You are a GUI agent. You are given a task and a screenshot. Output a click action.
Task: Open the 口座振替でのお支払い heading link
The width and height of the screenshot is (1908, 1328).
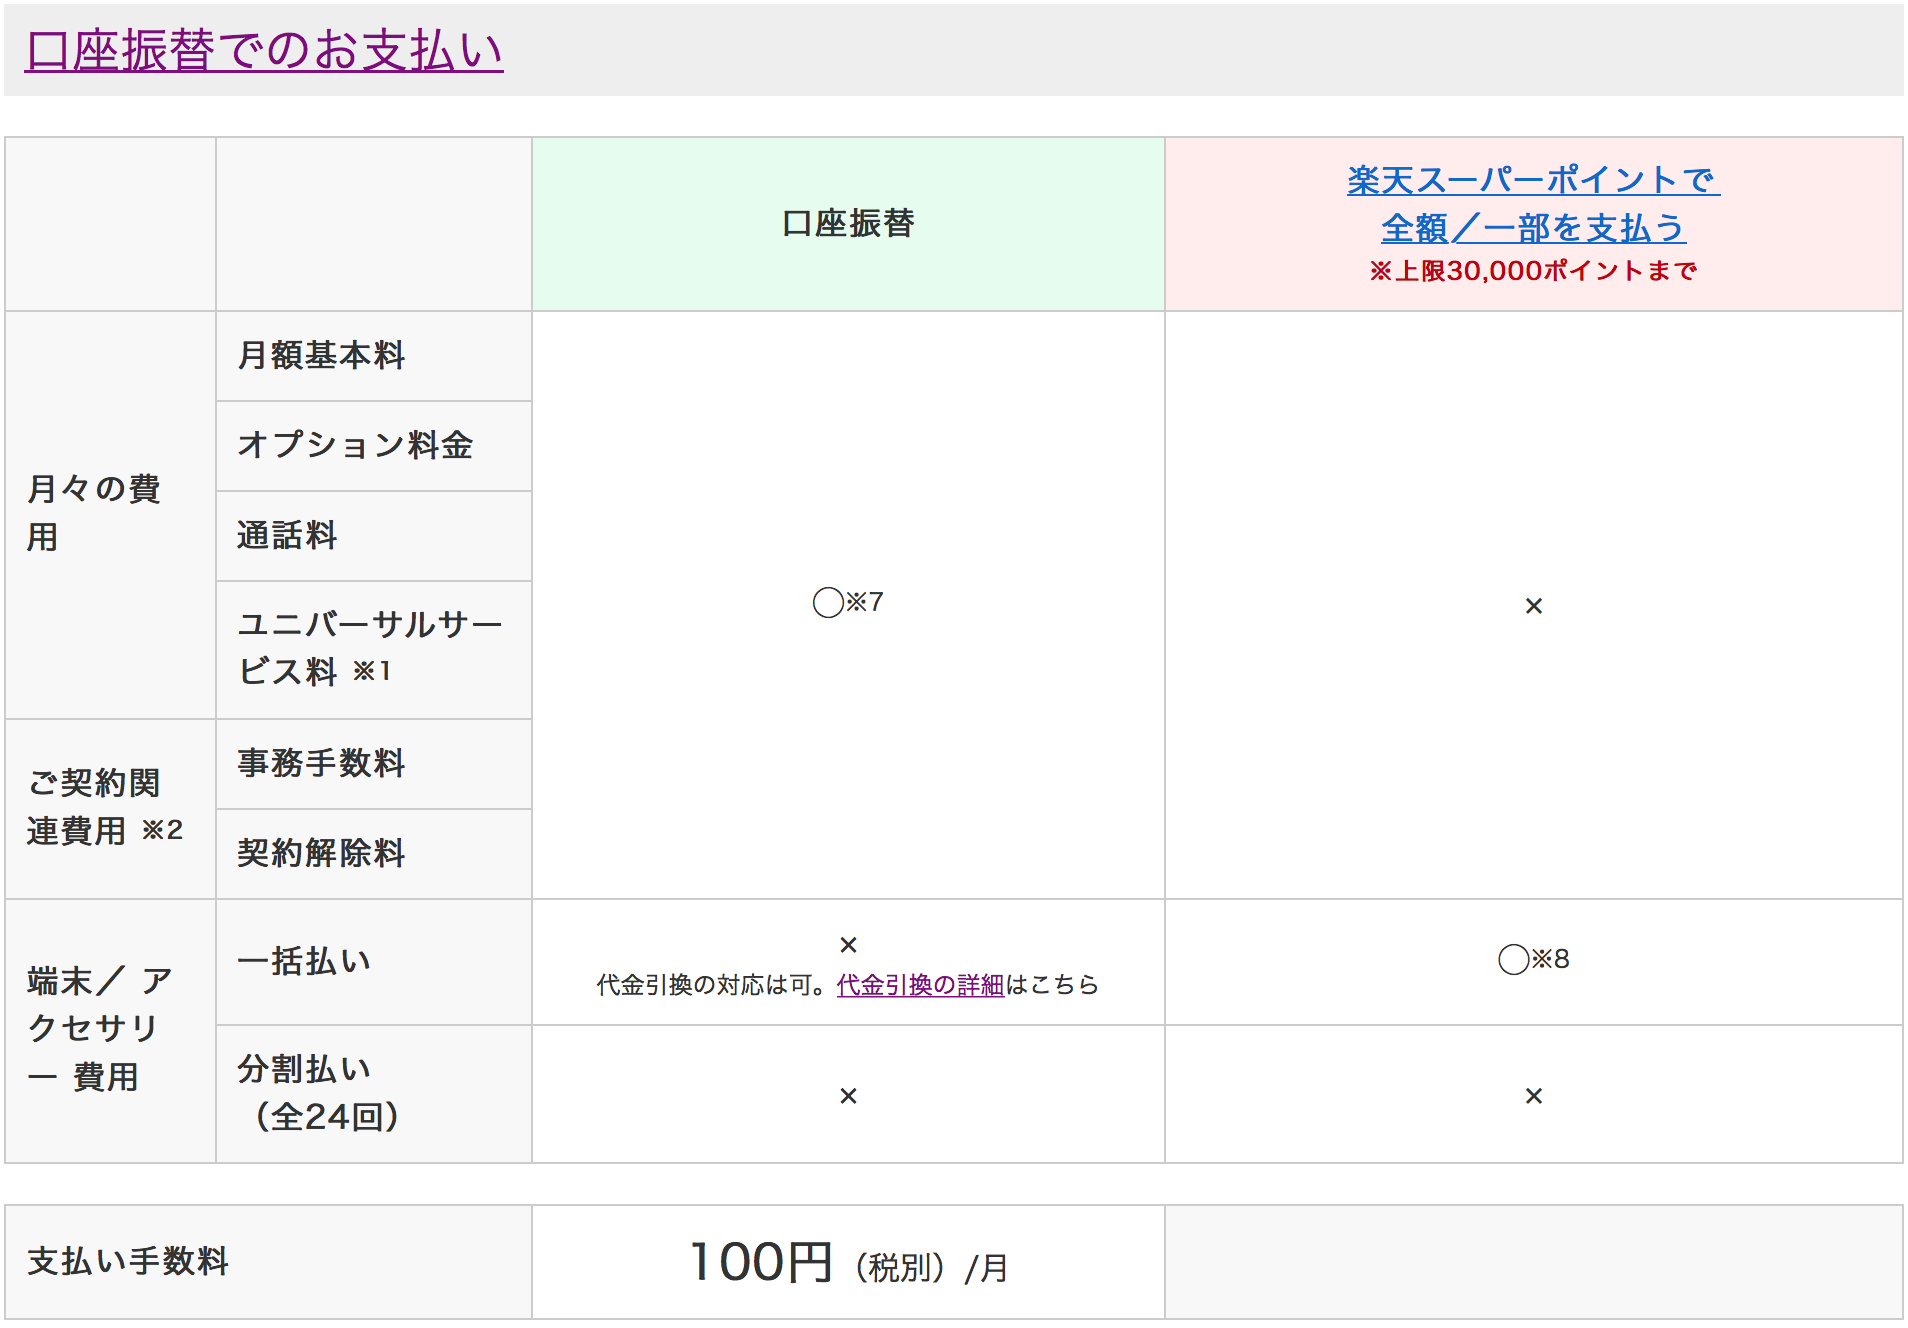(264, 50)
